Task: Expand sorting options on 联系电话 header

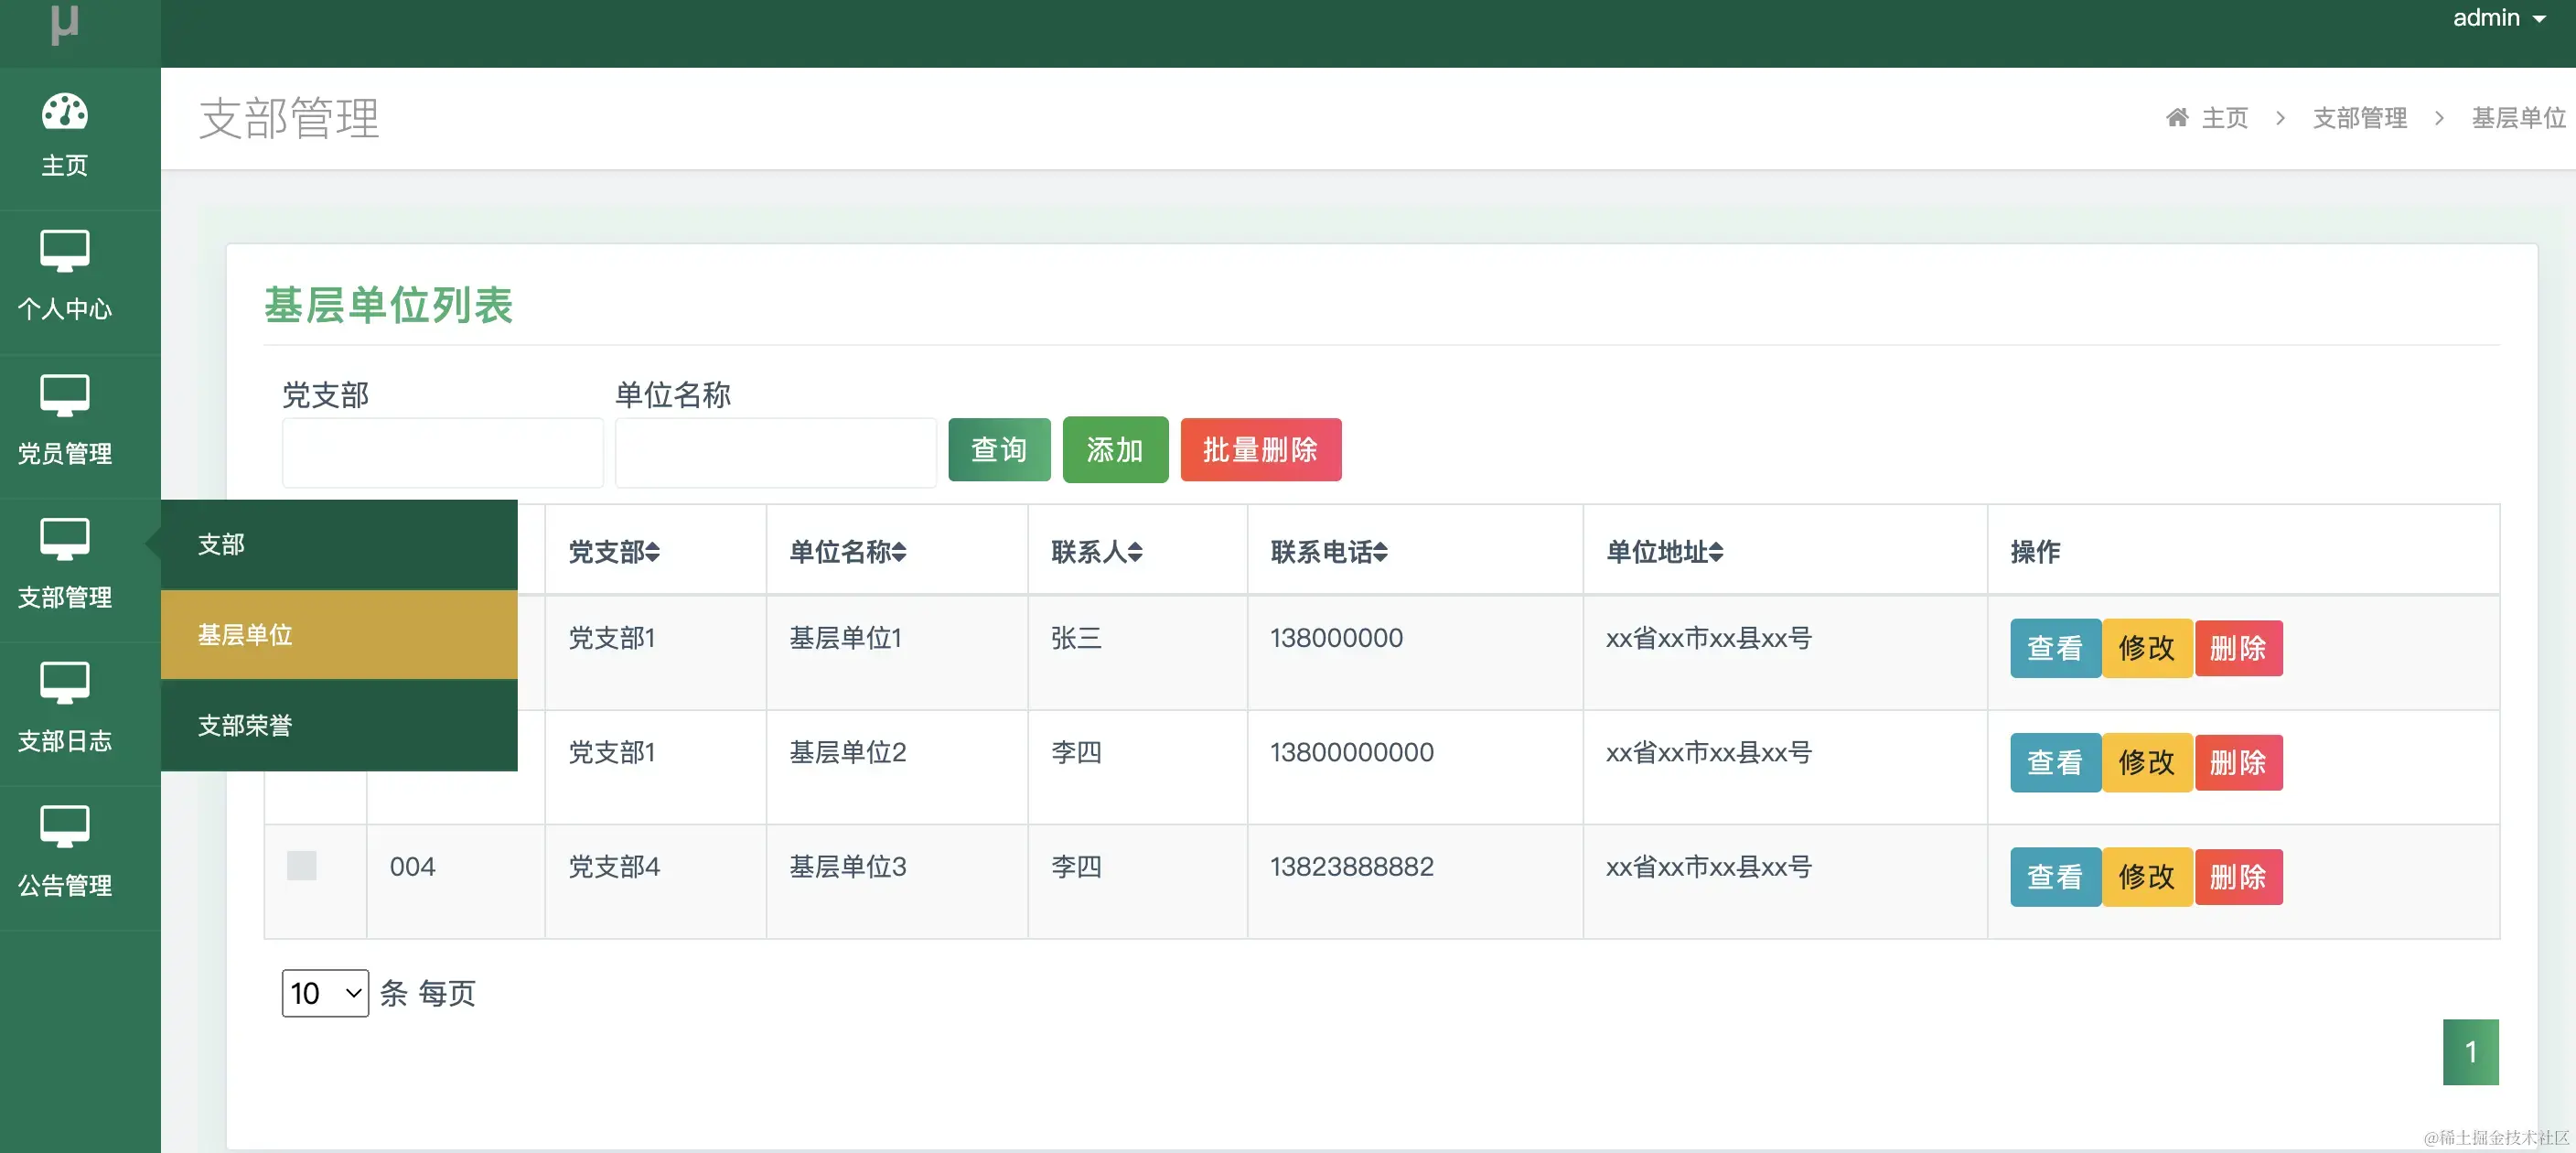Action: 1328,551
